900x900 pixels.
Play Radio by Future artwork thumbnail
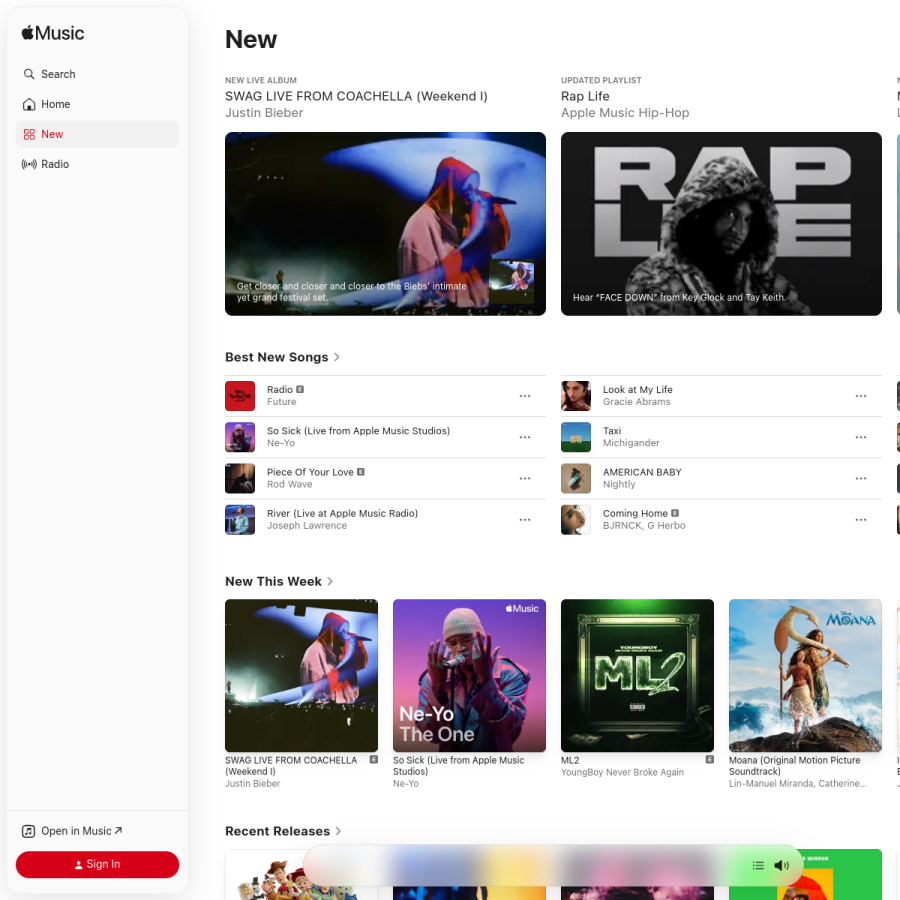click(240, 396)
